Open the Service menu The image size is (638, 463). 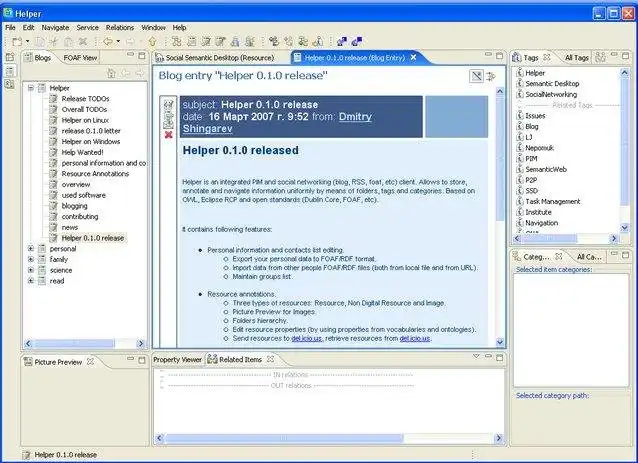coord(87,28)
